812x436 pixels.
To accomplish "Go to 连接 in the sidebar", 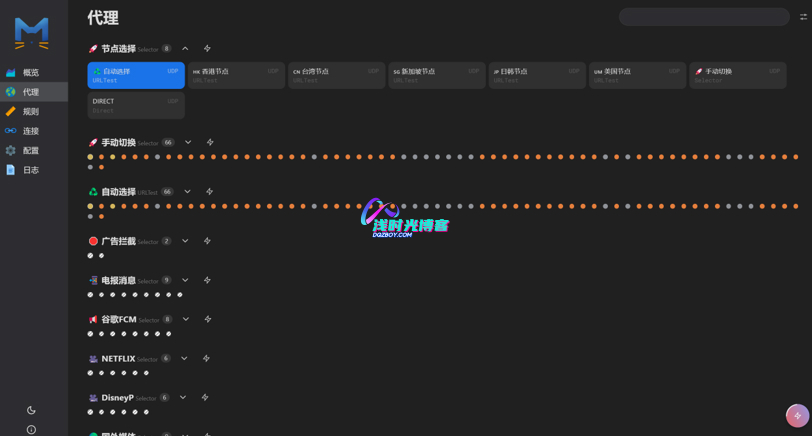I will pyautogui.click(x=31, y=131).
